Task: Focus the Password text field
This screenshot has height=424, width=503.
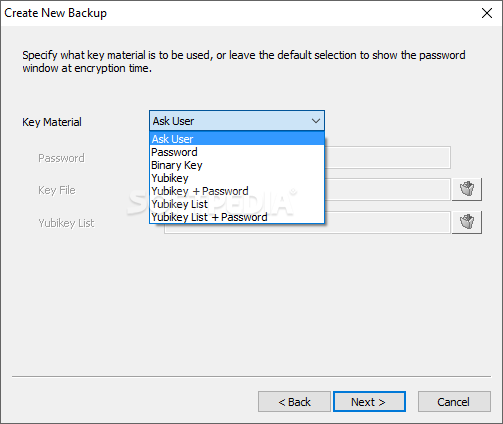Action: click(387, 157)
